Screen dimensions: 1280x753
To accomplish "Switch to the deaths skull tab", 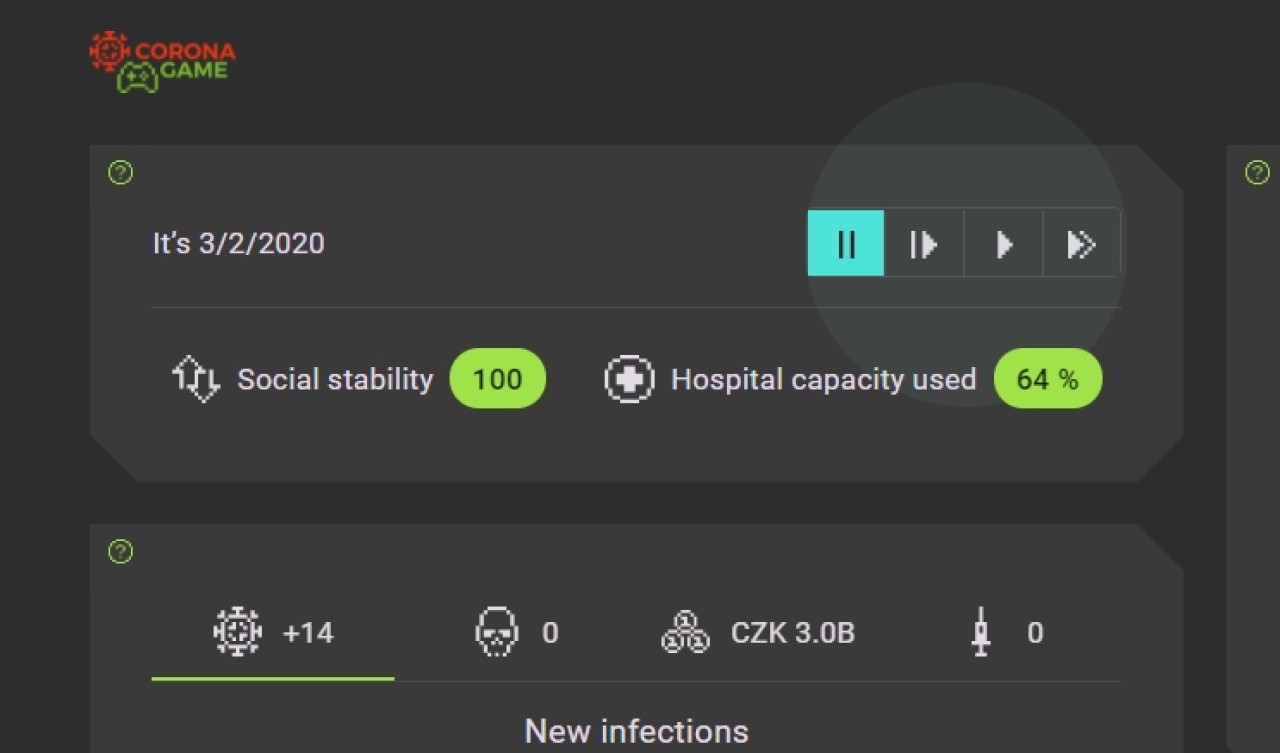I will pyautogui.click(x=516, y=633).
